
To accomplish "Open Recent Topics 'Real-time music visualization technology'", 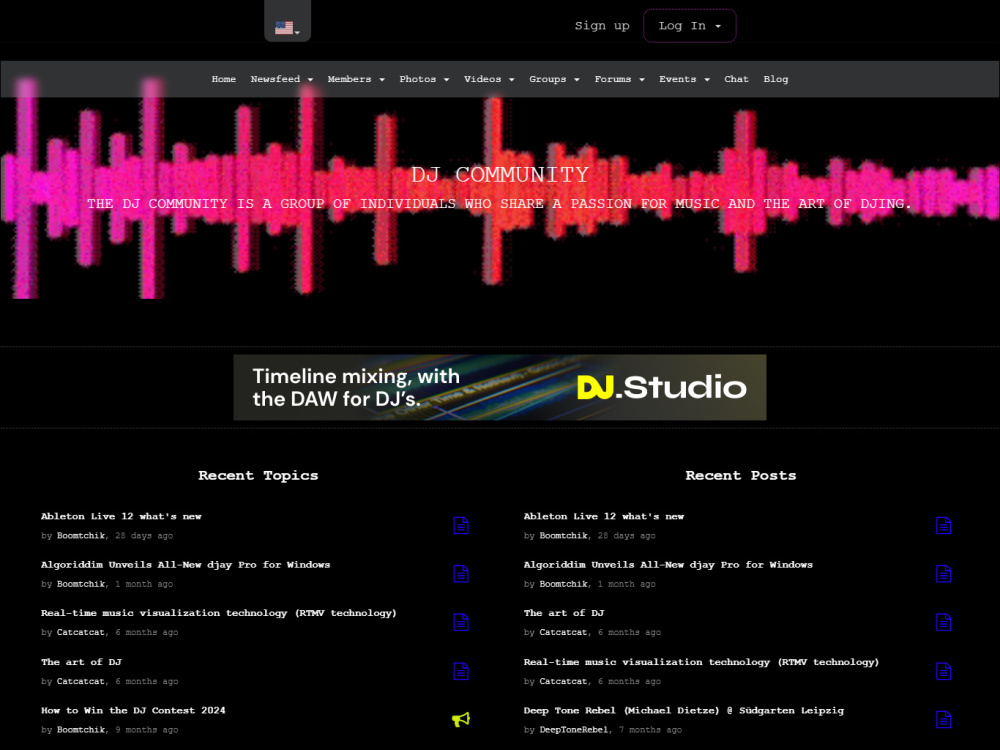I will coord(219,613).
